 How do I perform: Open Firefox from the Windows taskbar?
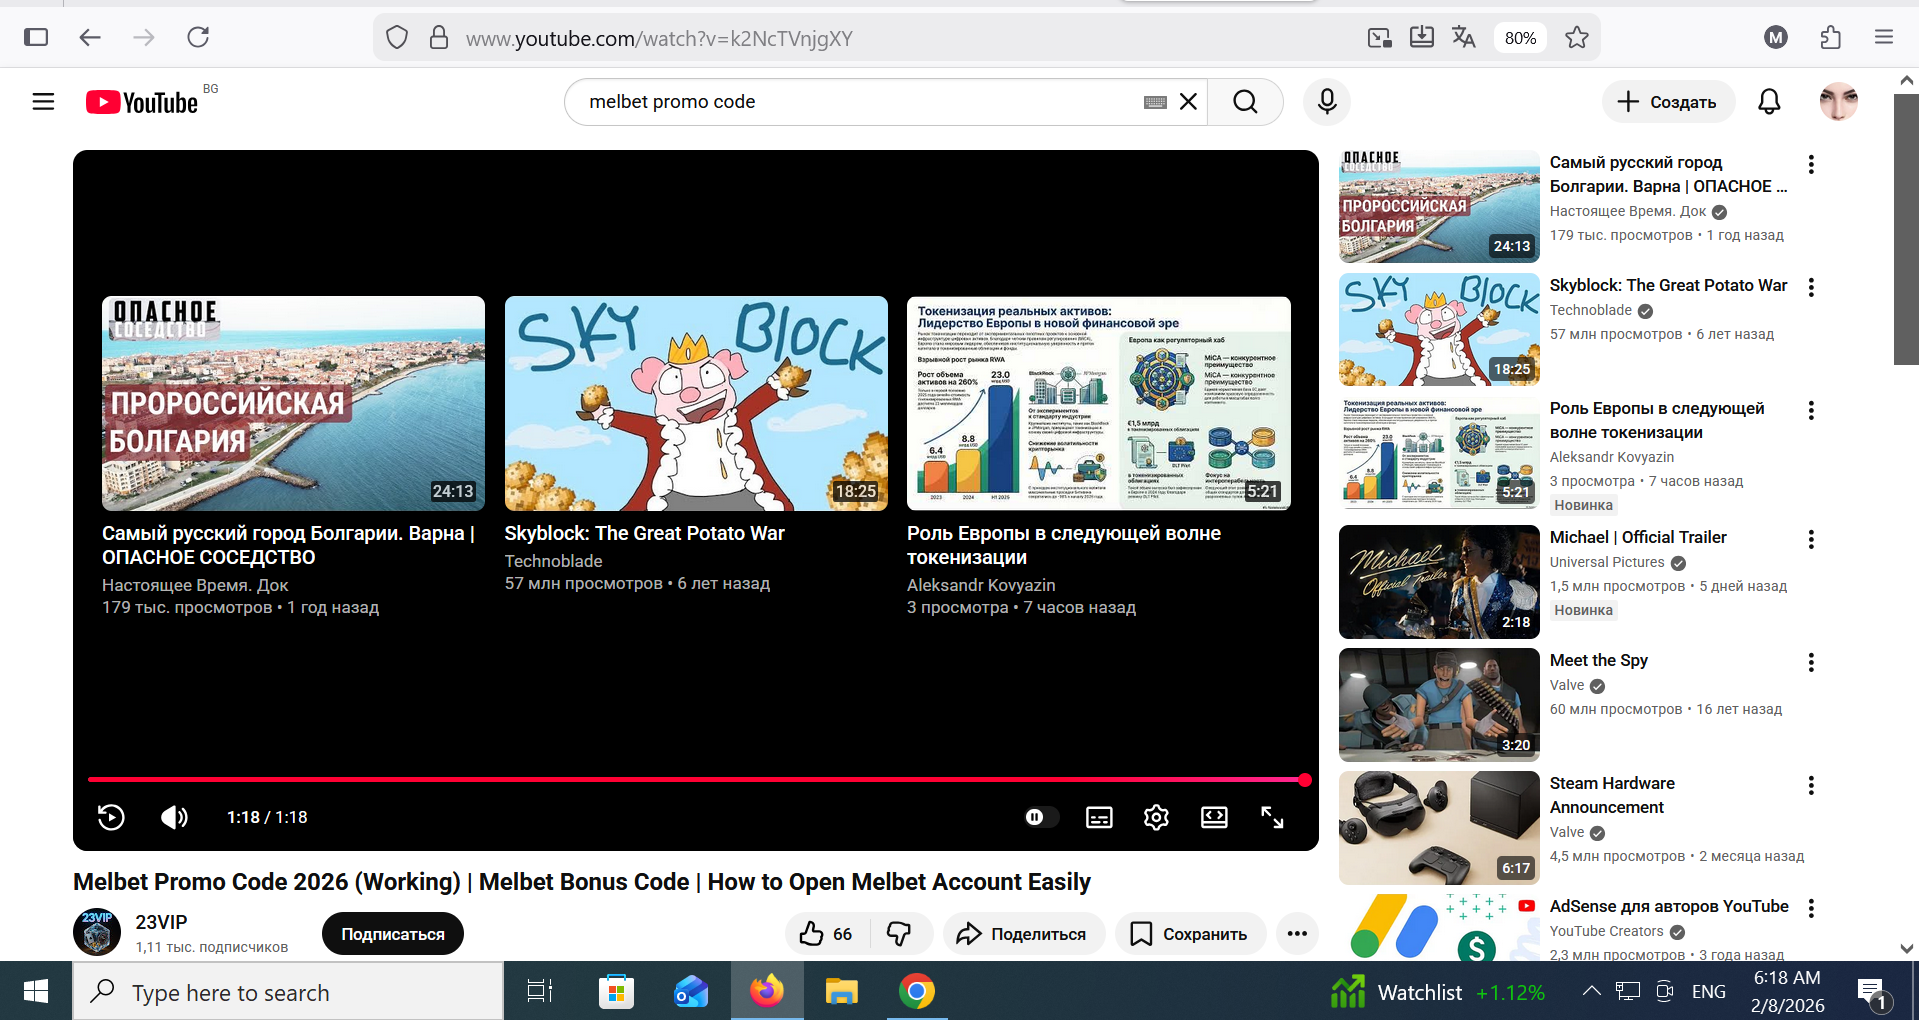point(767,992)
